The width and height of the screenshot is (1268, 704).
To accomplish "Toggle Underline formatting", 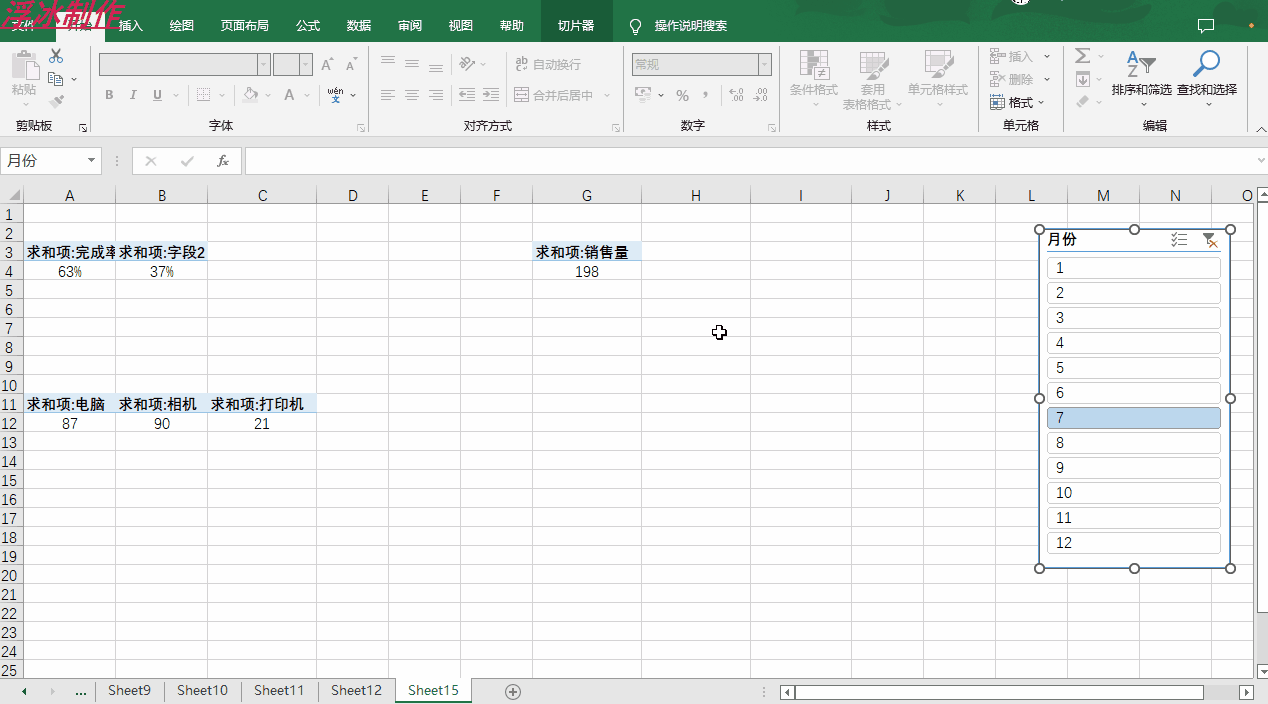I will pyautogui.click(x=157, y=95).
